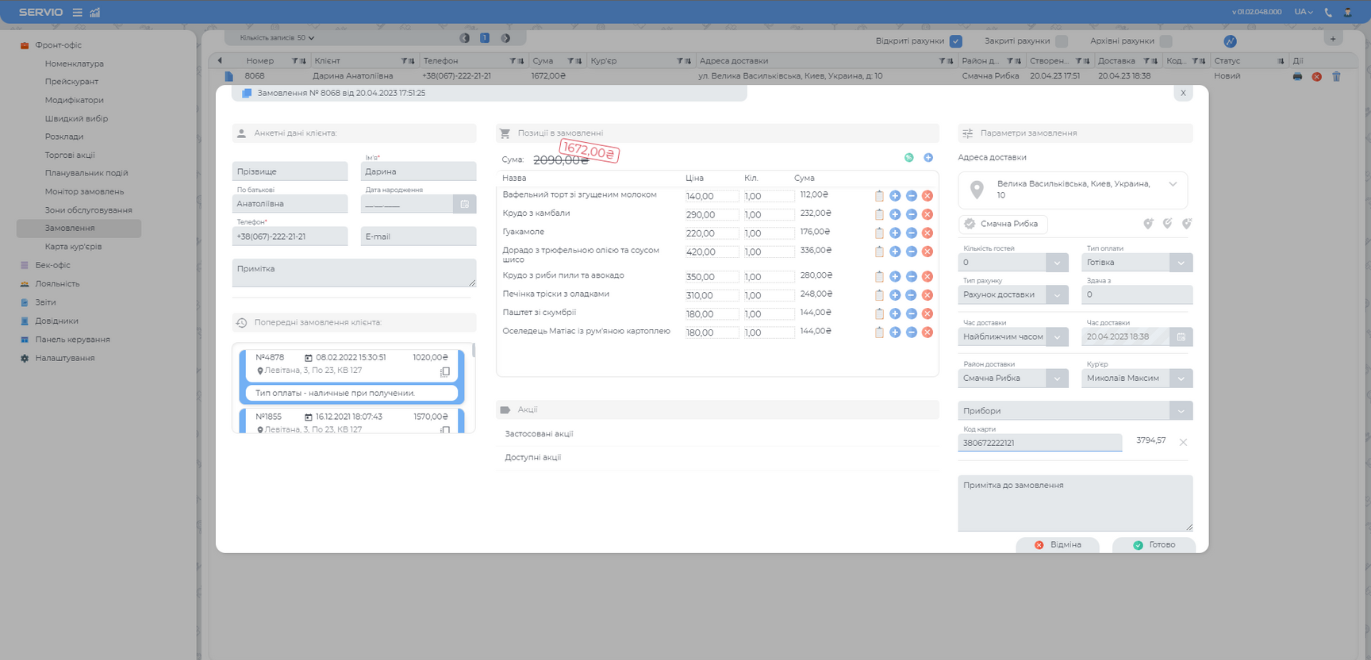Increase the quantity of Вафельний торт
The image size is (1371, 660).
pos(895,196)
